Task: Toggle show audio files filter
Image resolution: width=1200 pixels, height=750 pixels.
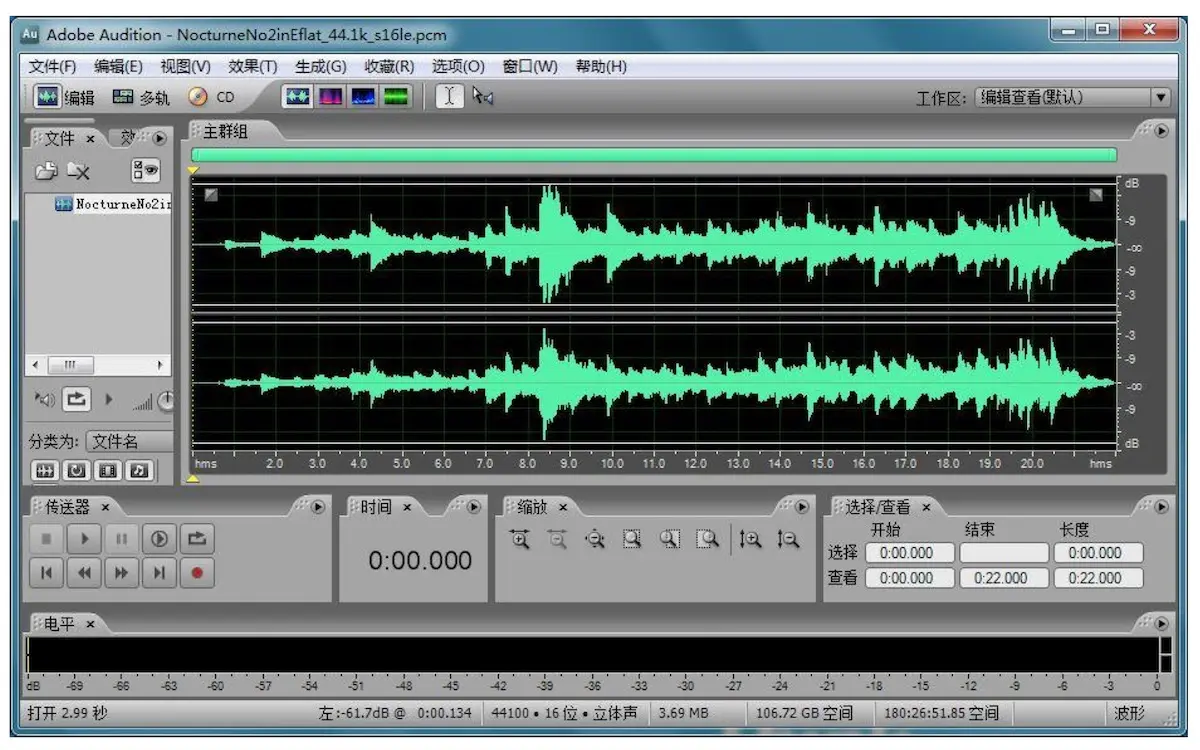Action: pos(43,470)
